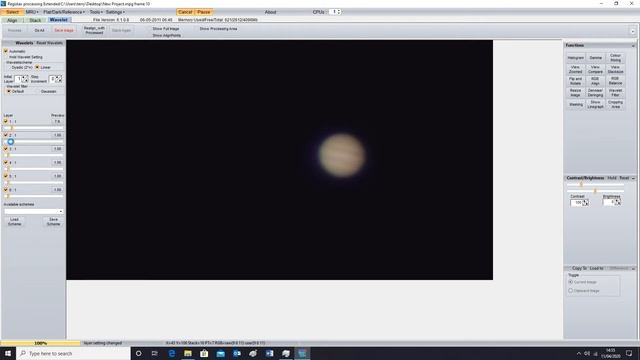Open the Show Linegraph function
Viewport: 640px width, 360px height.
pos(596,104)
